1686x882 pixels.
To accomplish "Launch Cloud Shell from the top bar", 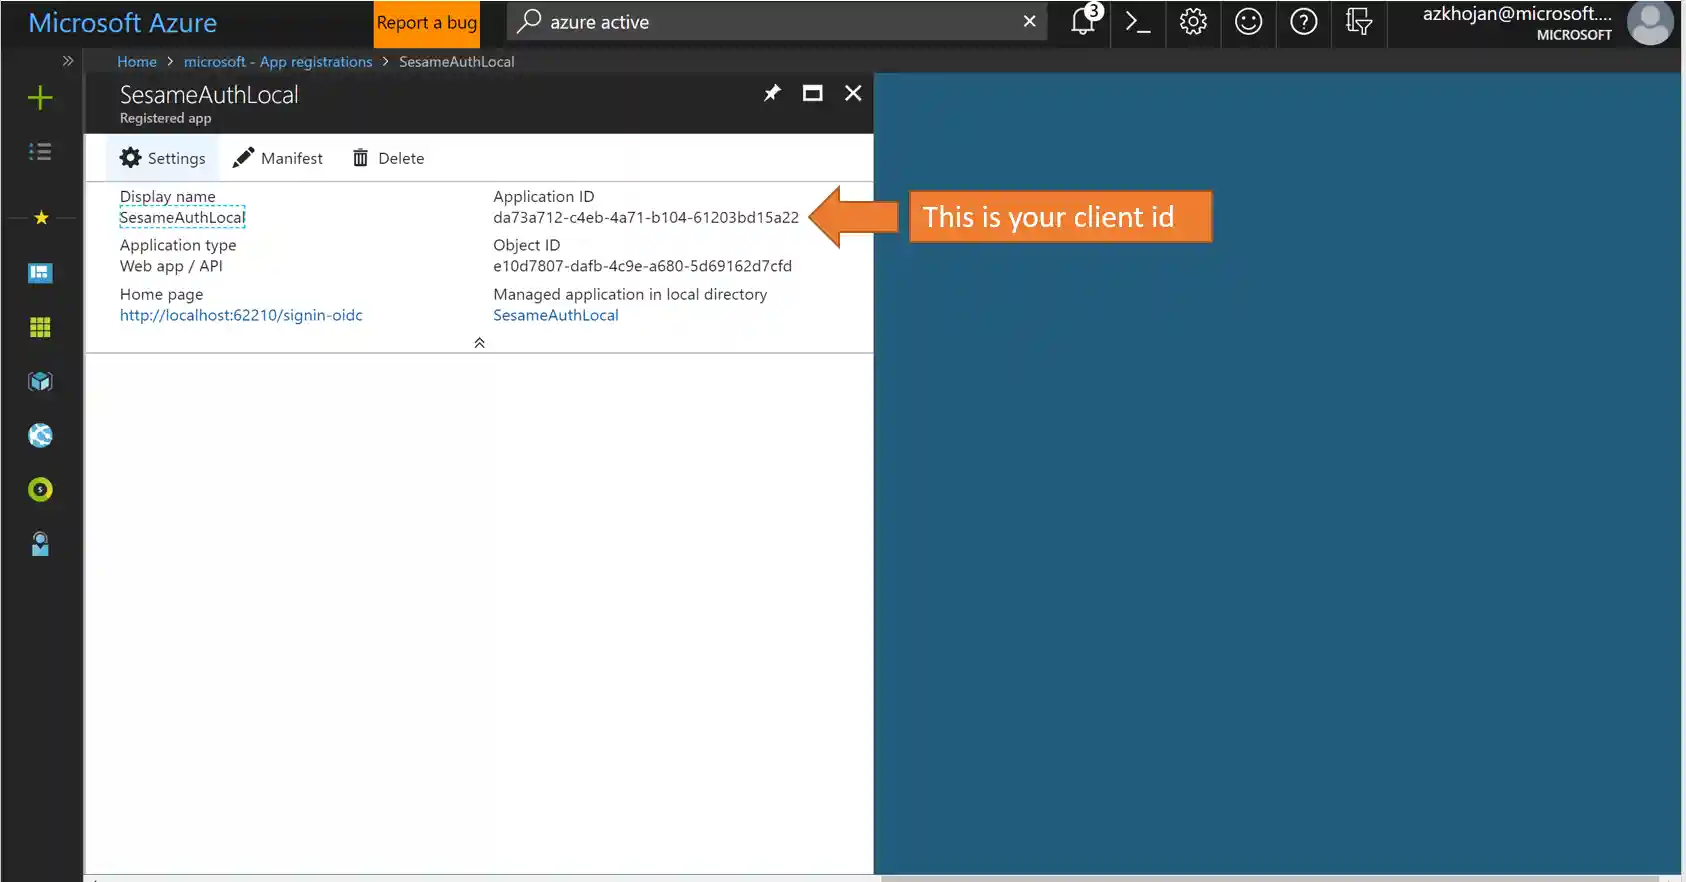I will click(1138, 21).
